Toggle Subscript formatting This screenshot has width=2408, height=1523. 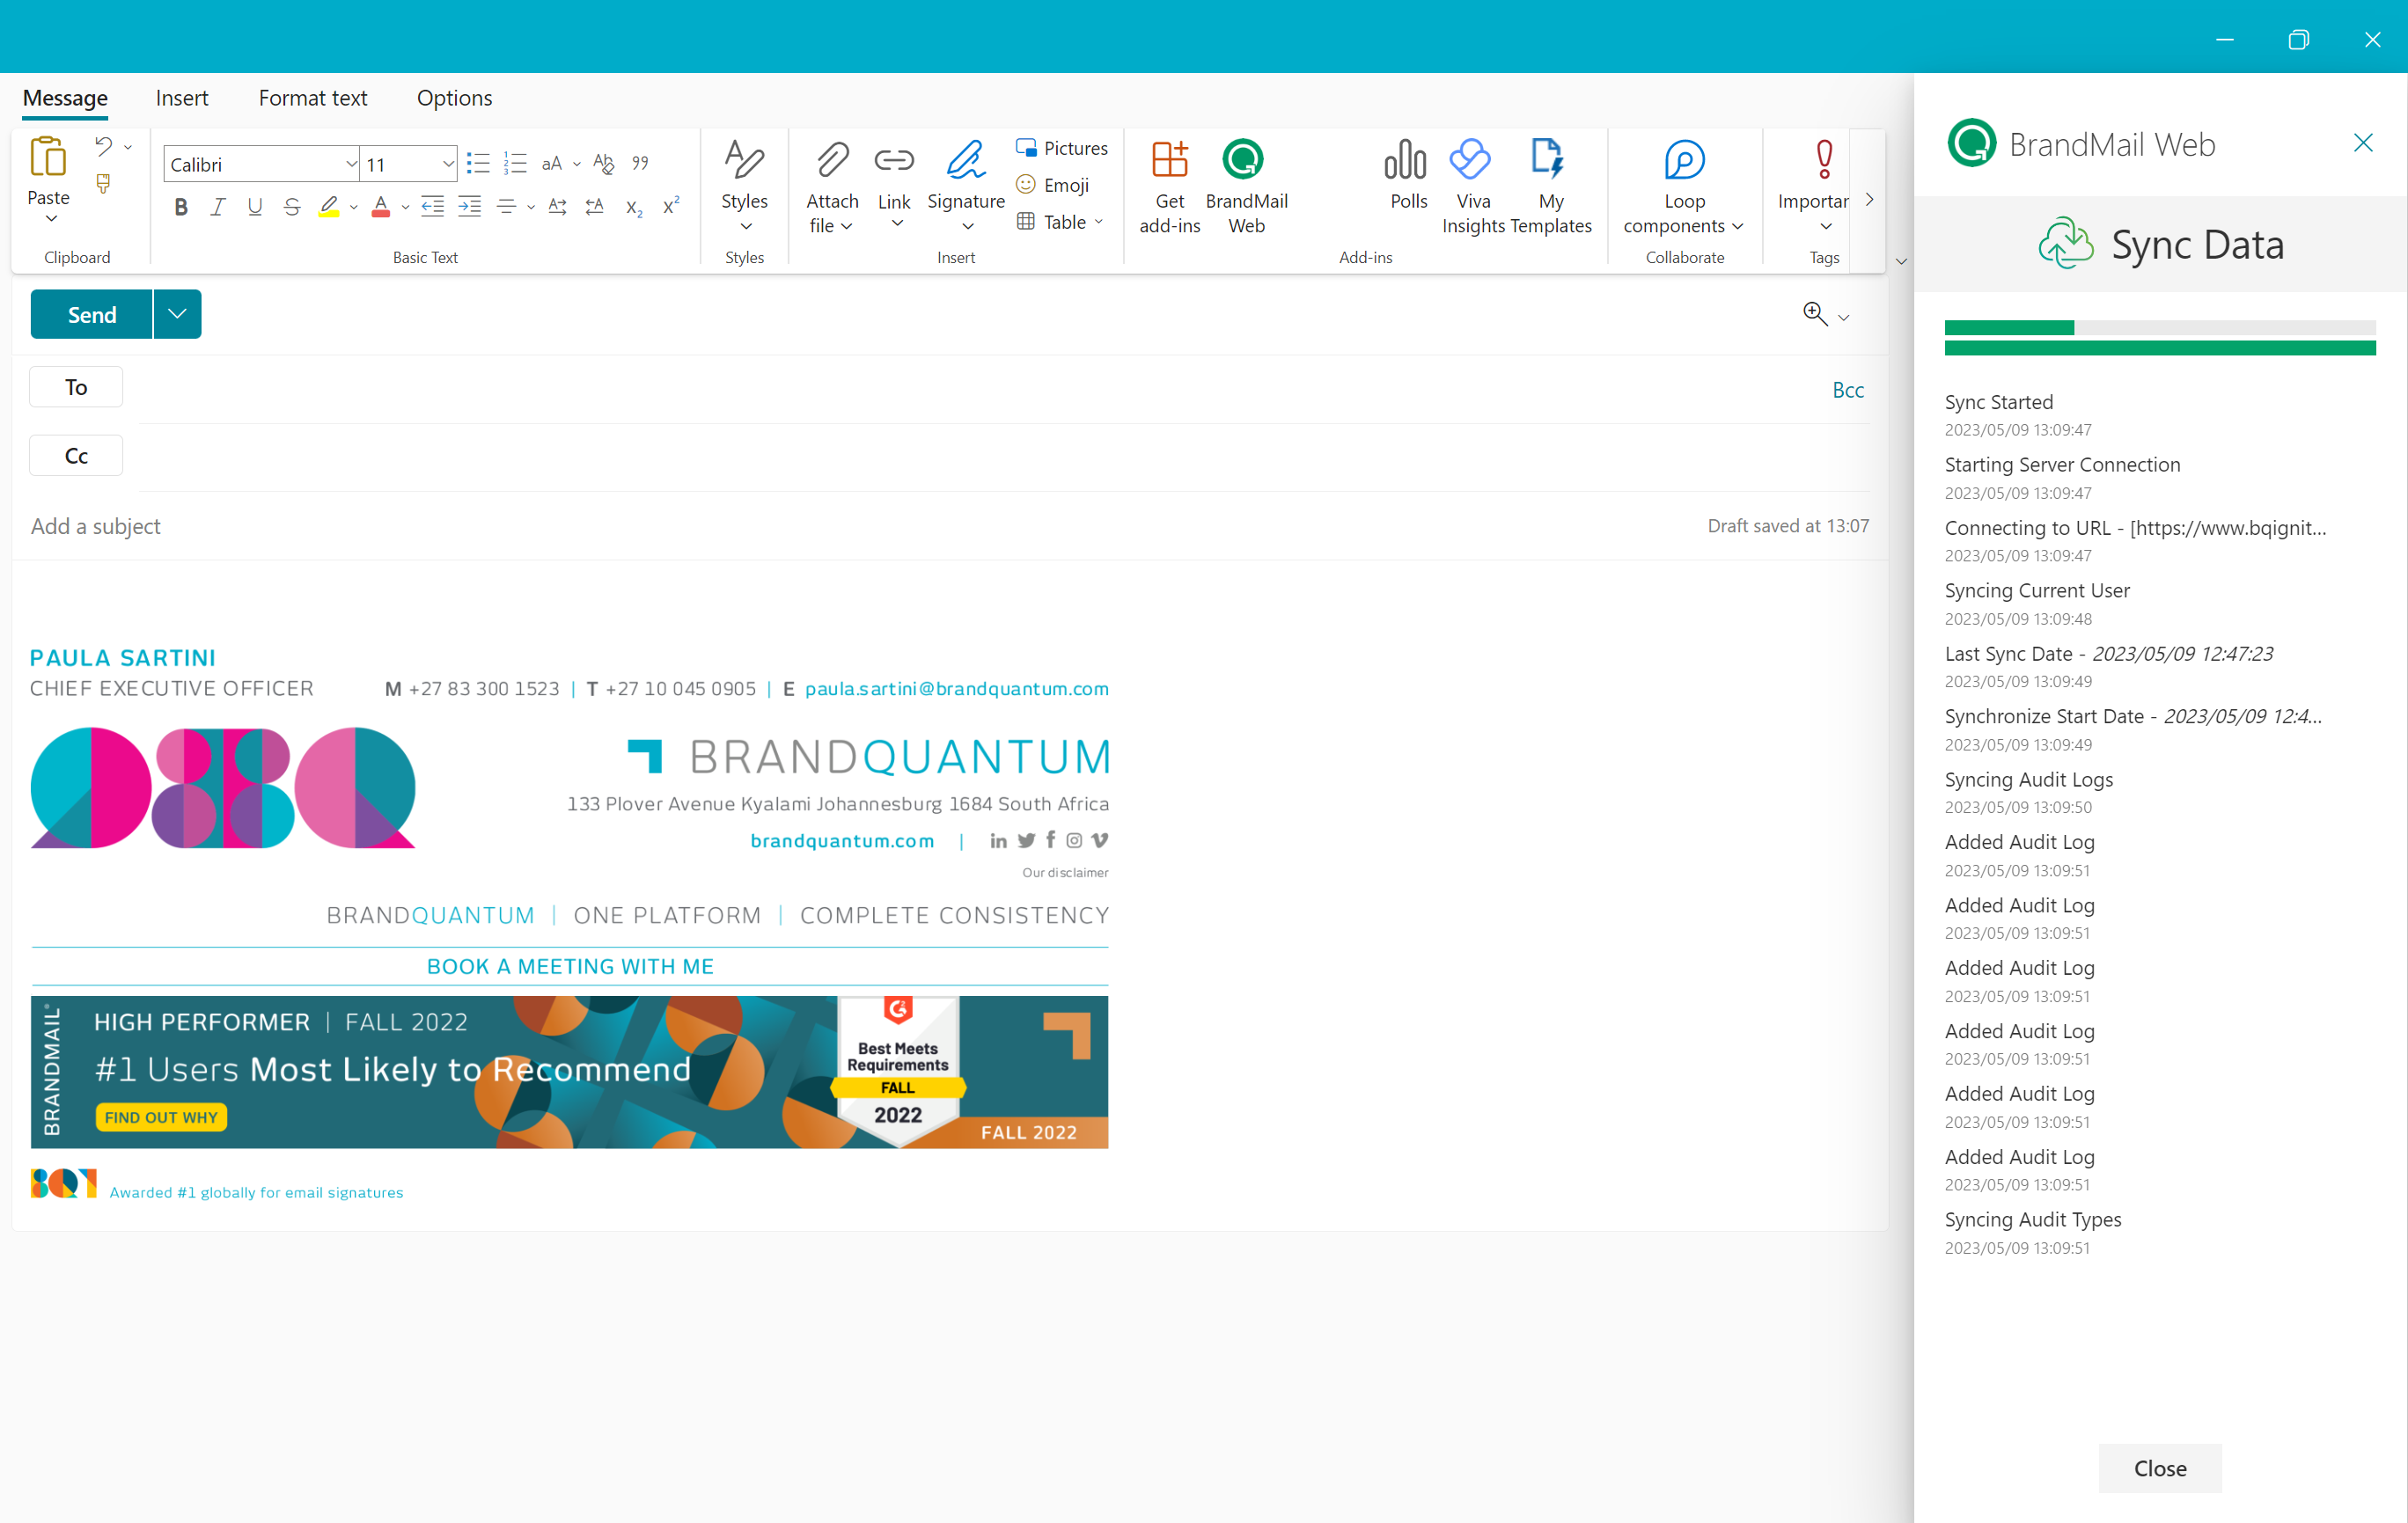coord(633,207)
